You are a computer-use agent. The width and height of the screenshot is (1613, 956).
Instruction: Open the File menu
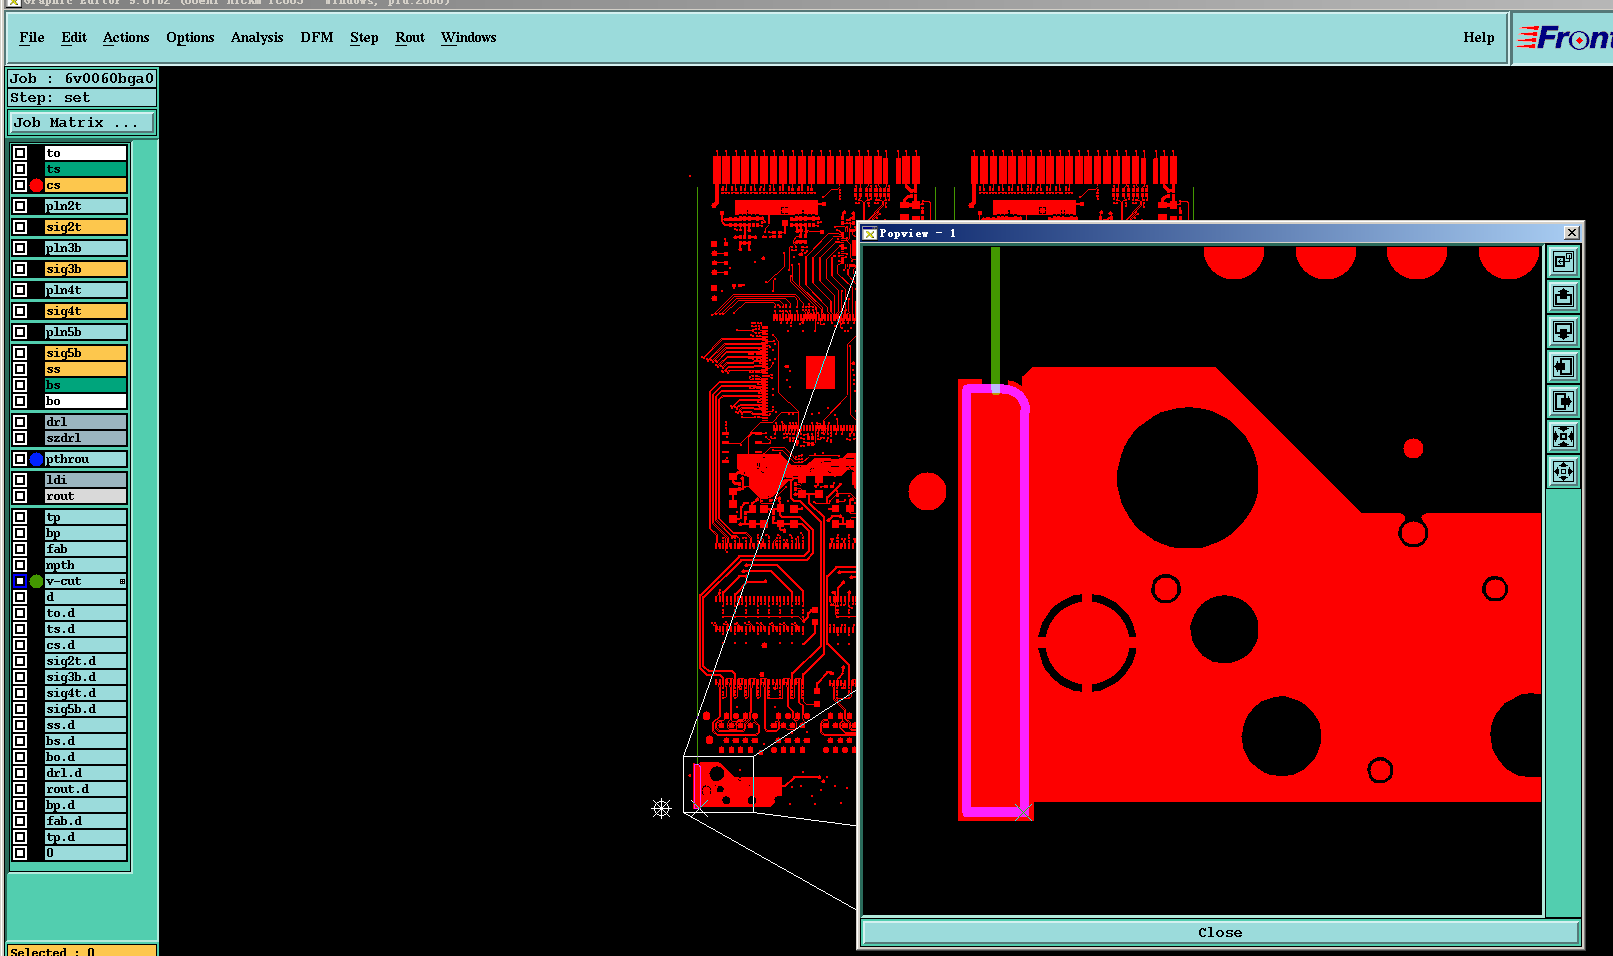(x=32, y=38)
